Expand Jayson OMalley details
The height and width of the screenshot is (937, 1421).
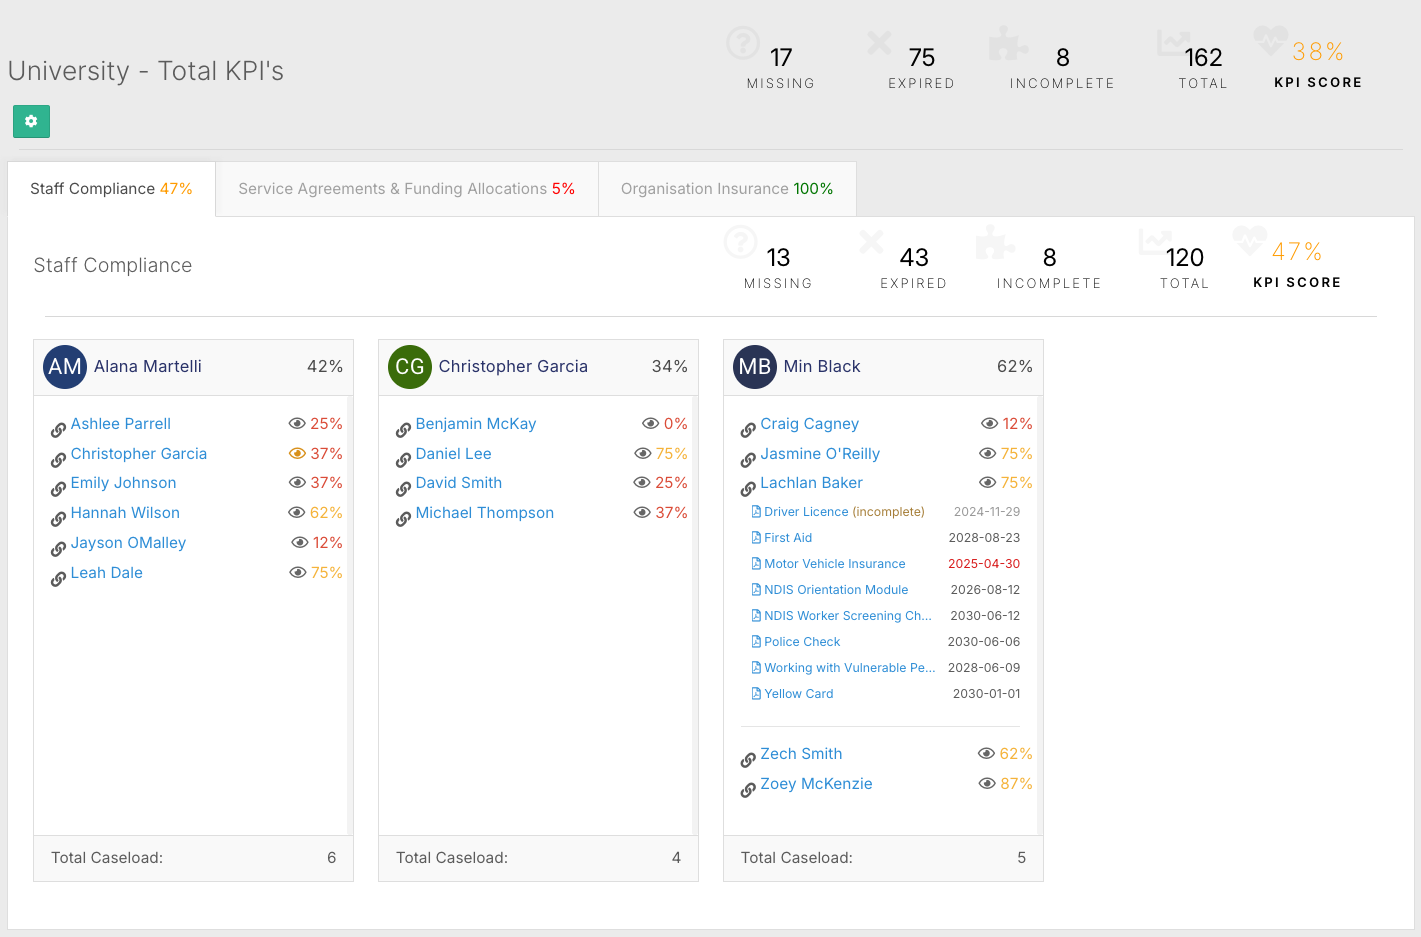click(x=128, y=543)
